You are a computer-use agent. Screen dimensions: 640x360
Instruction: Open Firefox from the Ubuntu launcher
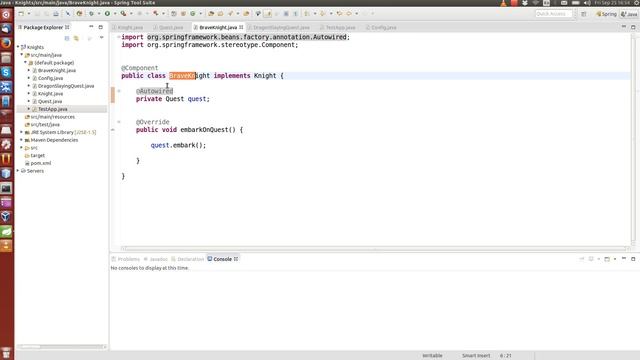click(6, 43)
